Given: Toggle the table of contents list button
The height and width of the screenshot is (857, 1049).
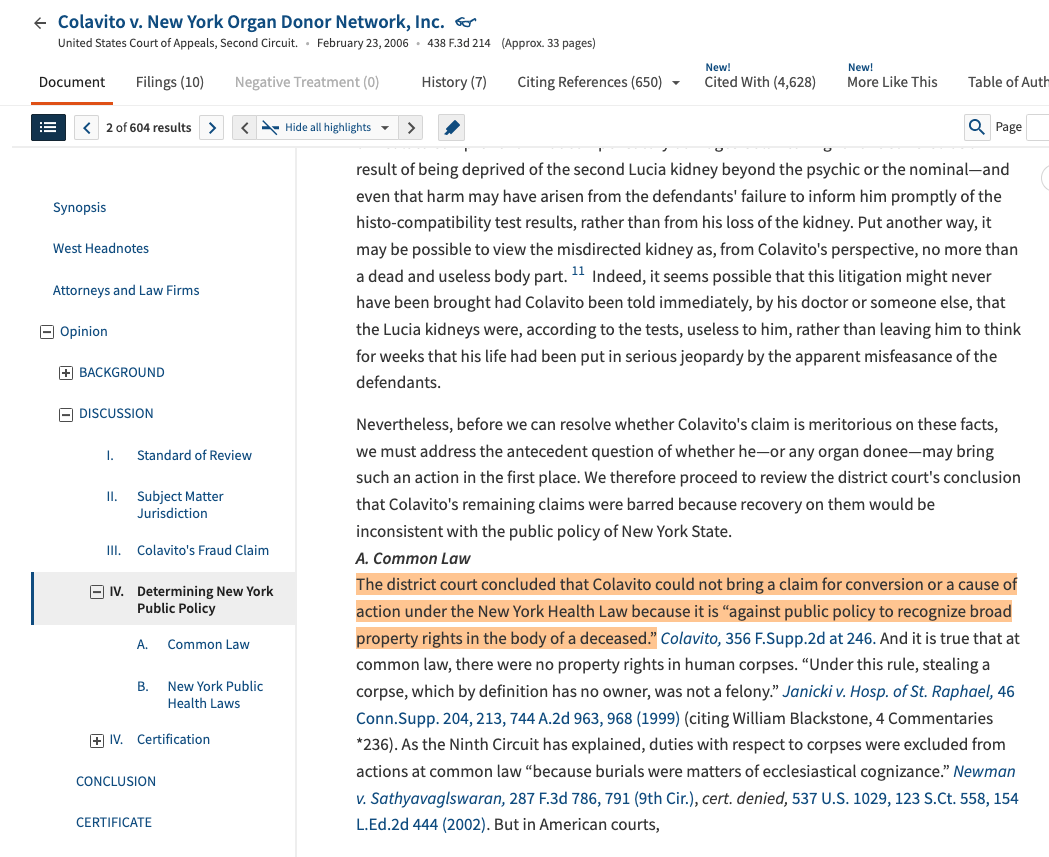Looking at the screenshot, I should [48, 127].
